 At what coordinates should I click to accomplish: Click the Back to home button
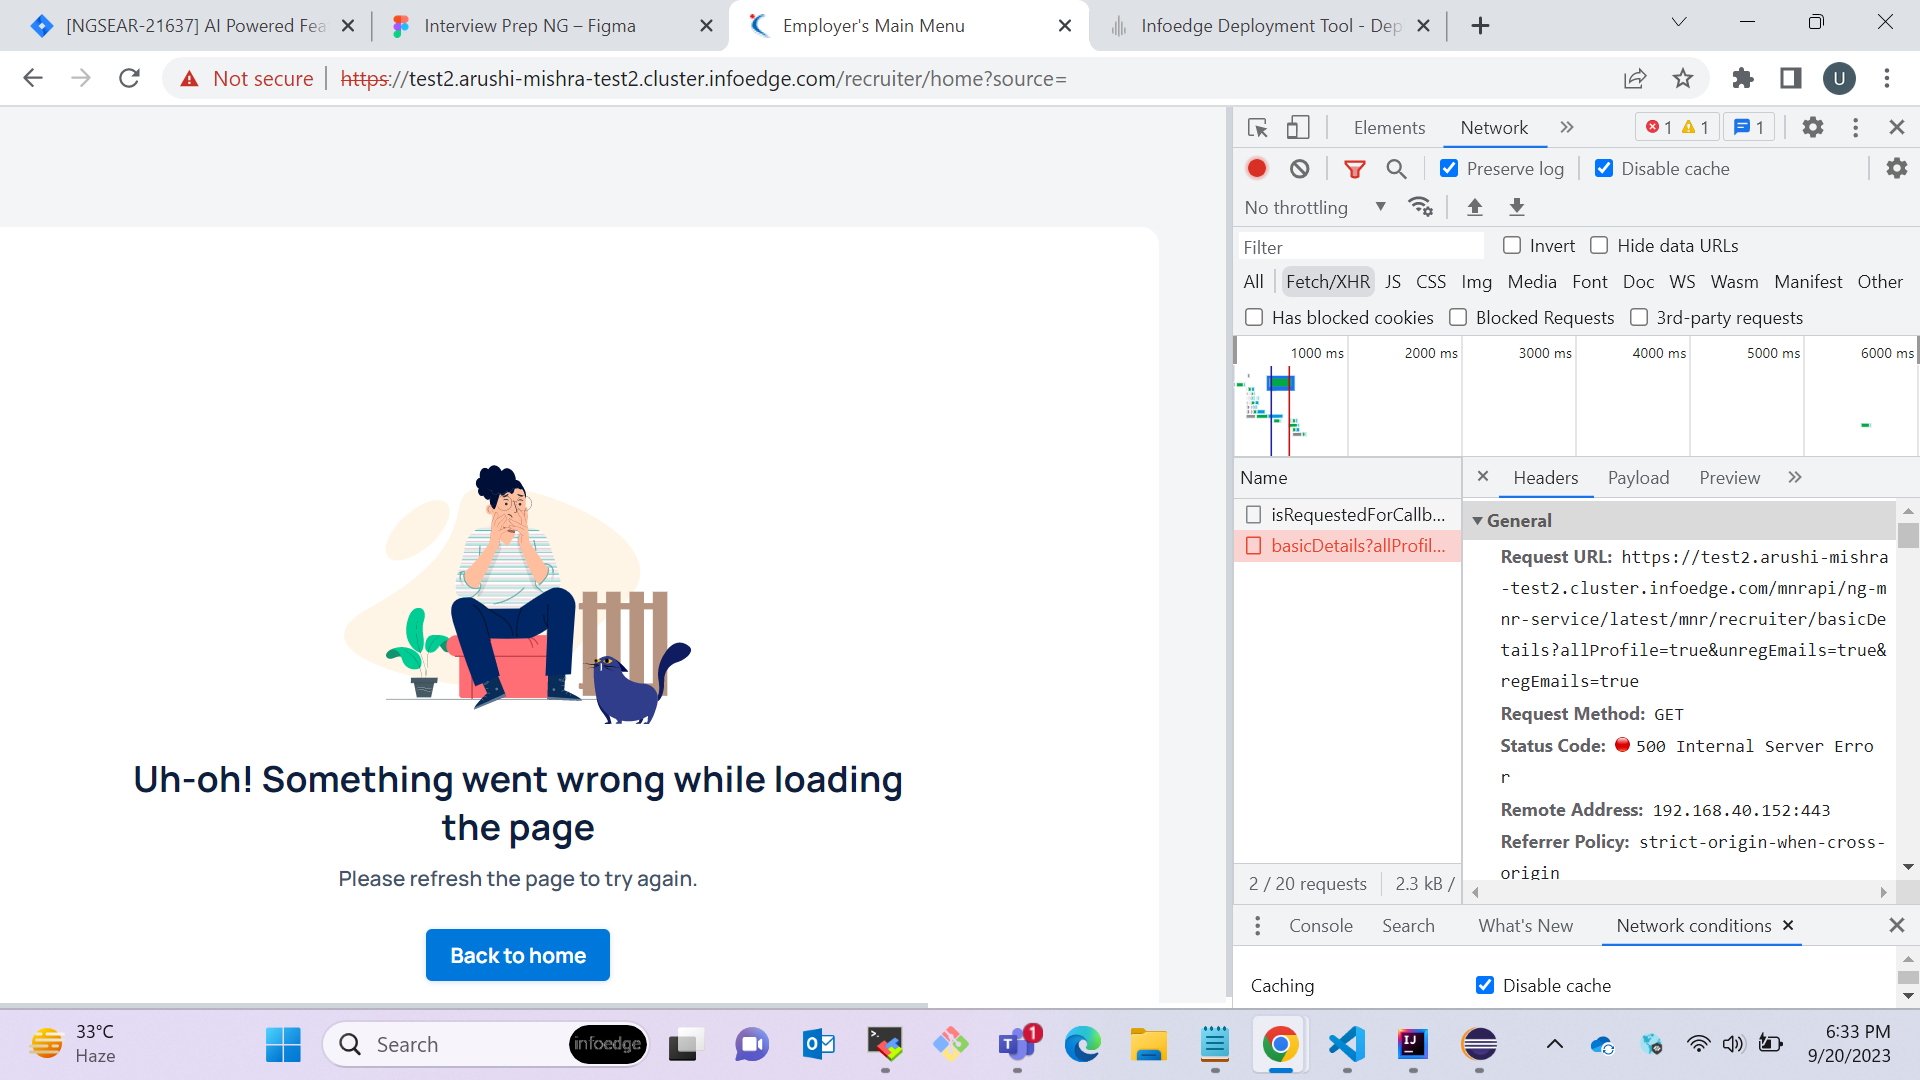518,955
